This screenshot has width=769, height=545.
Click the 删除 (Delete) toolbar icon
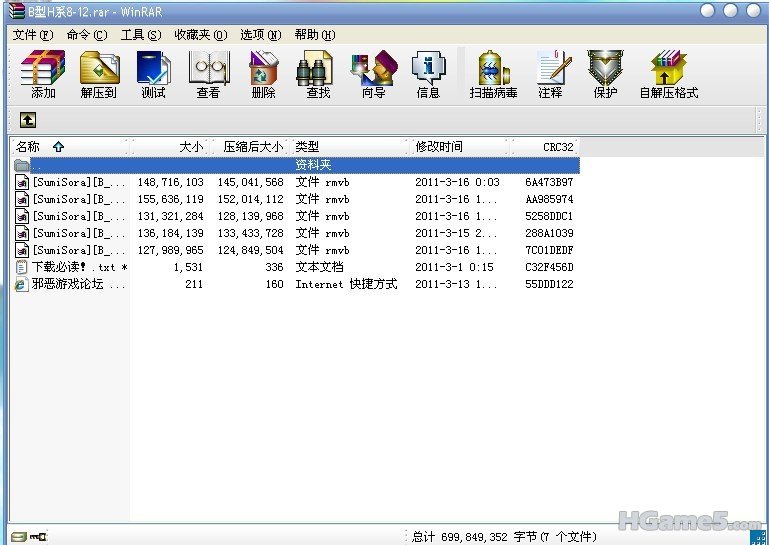263,74
